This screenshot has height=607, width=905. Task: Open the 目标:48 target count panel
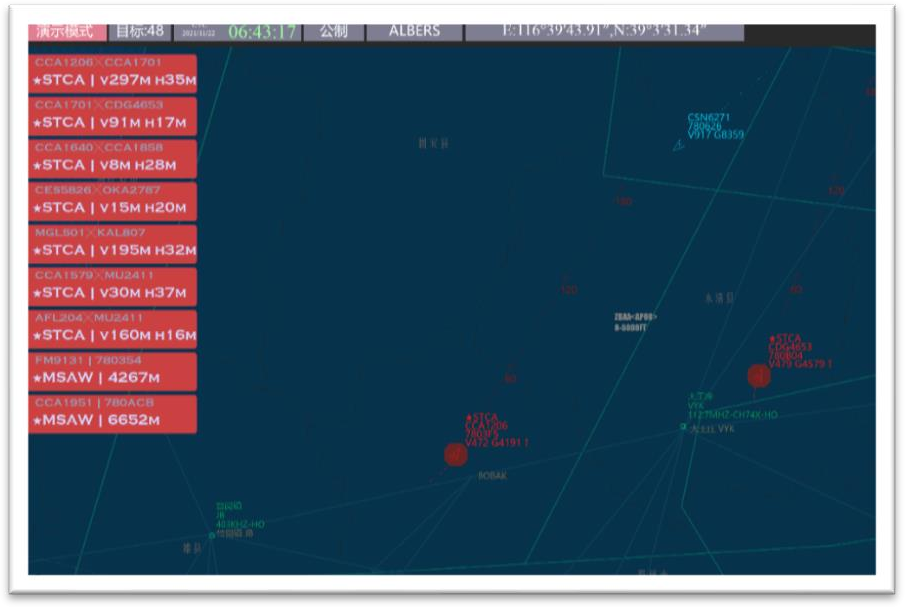coord(139,31)
